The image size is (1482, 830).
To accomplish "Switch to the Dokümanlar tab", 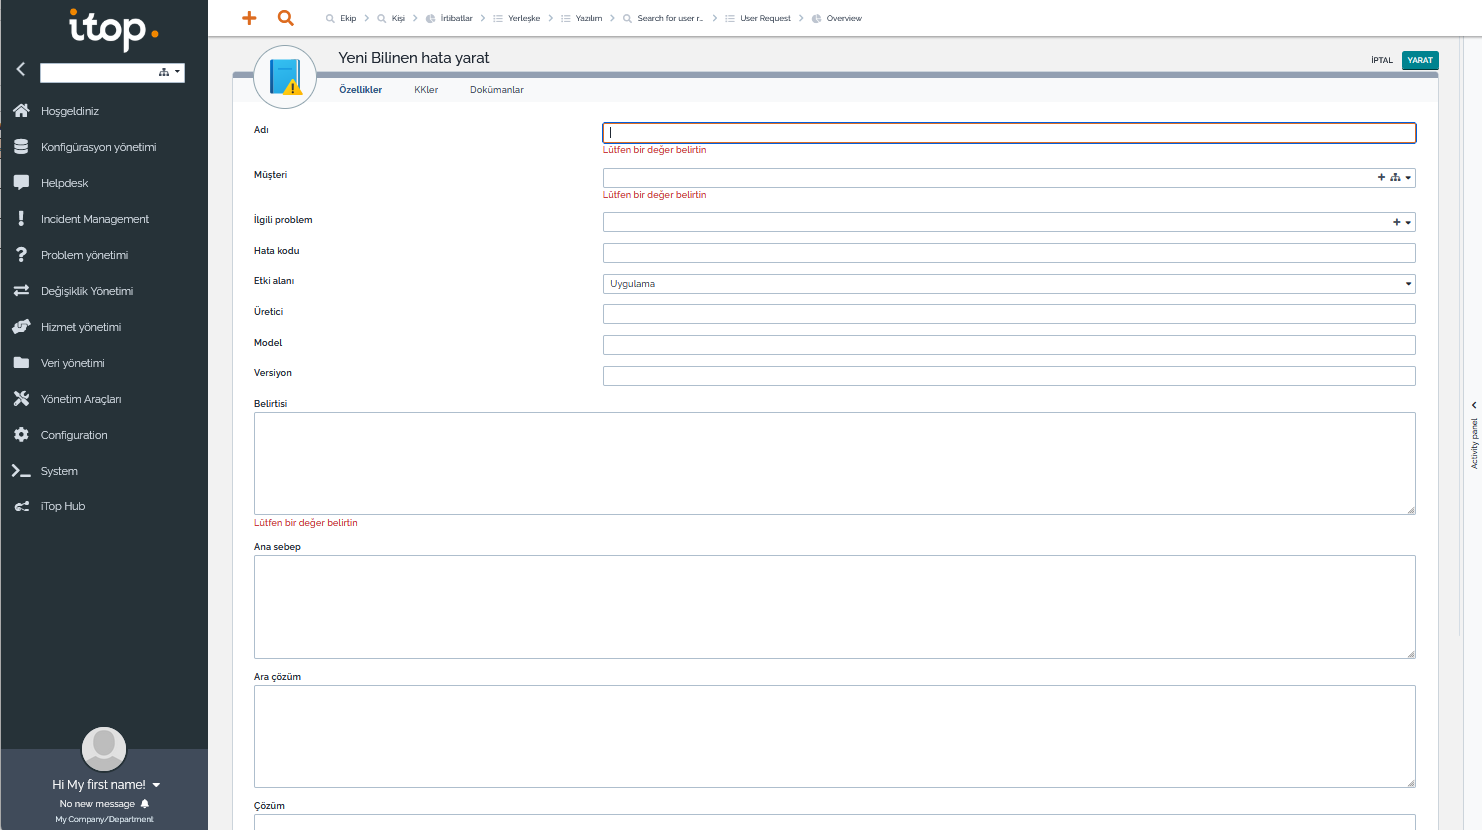I will (x=496, y=90).
